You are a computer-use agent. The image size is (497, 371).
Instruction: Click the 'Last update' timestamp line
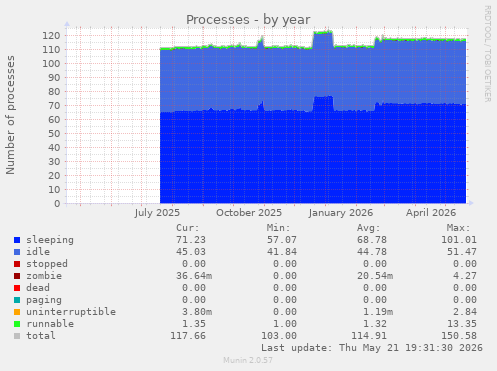pyautogui.click(x=372, y=348)
